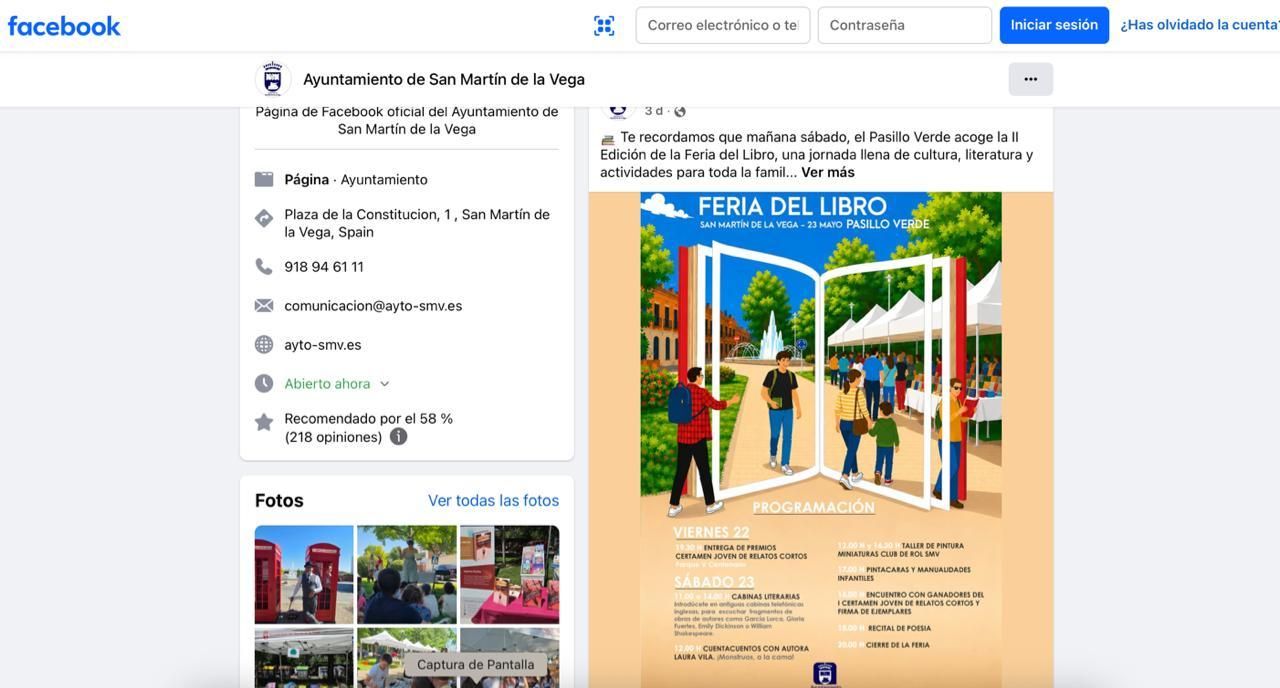The width and height of the screenshot is (1280, 688).
Task: Click the opening hours clock icon
Action: coord(264,384)
